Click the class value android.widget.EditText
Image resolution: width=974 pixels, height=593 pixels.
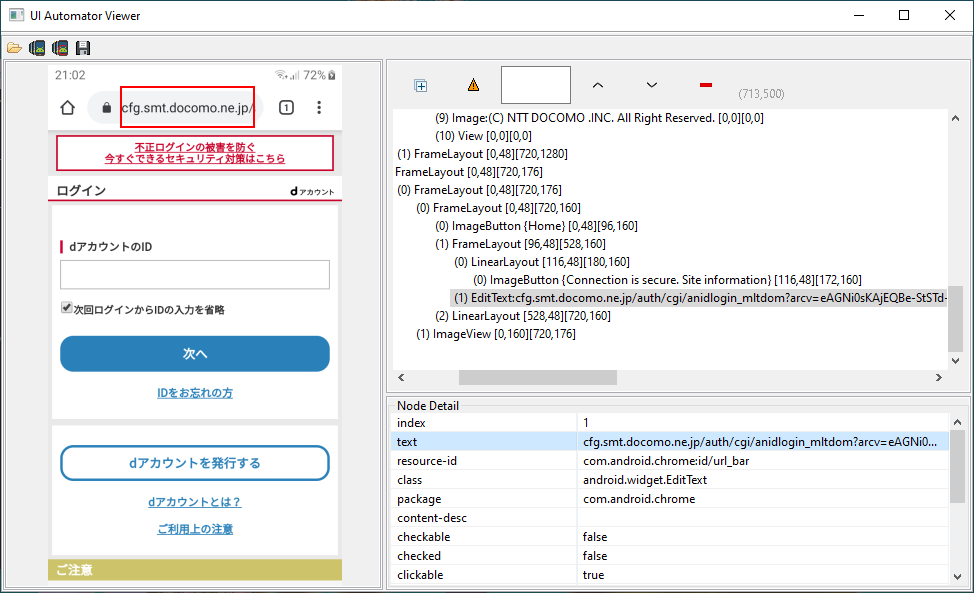[645, 480]
